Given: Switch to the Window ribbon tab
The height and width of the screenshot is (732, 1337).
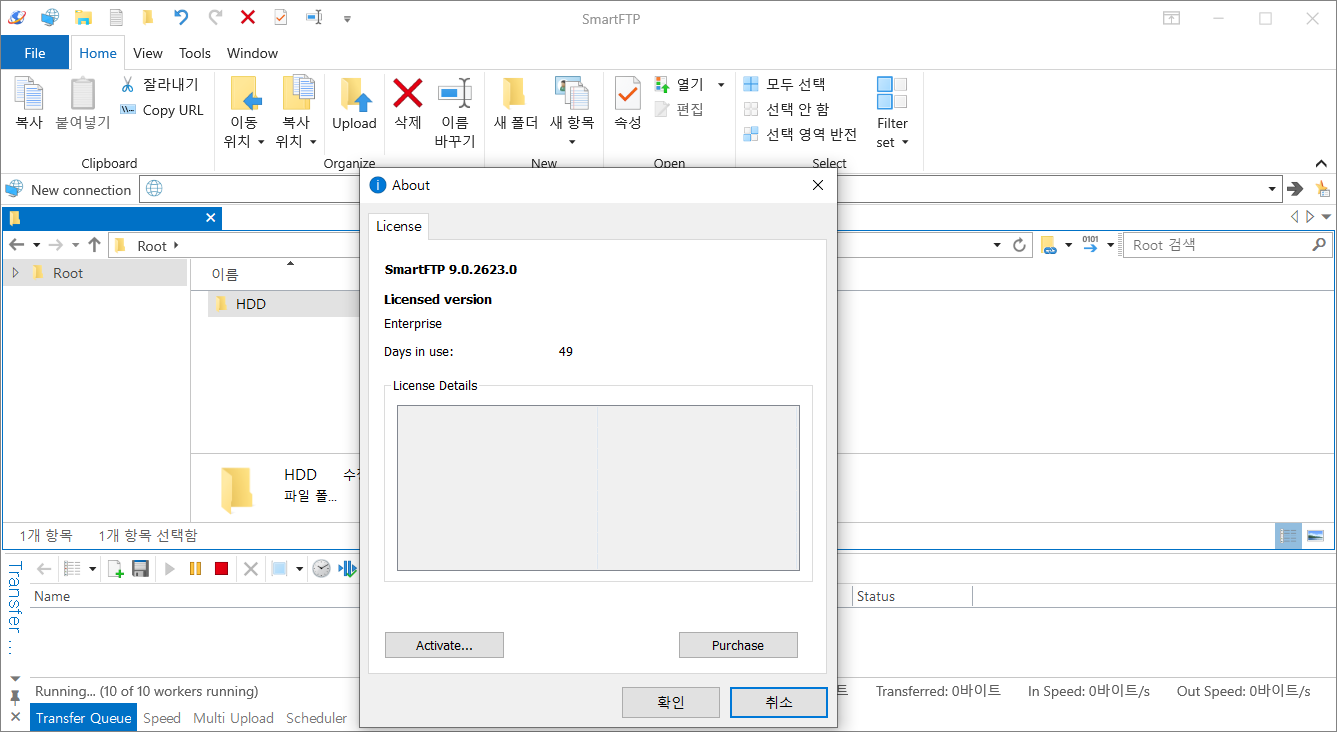Looking at the screenshot, I should coord(252,53).
